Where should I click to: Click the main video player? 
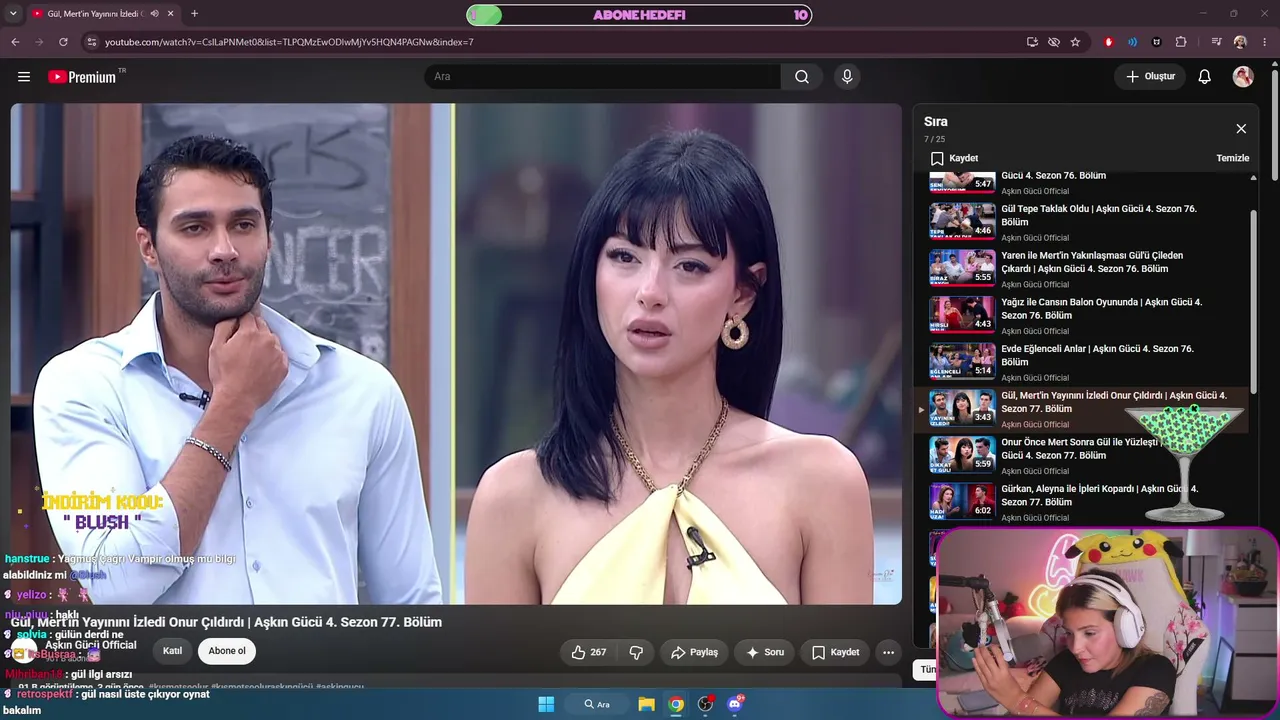pyautogui.click(x=456, y=354)
